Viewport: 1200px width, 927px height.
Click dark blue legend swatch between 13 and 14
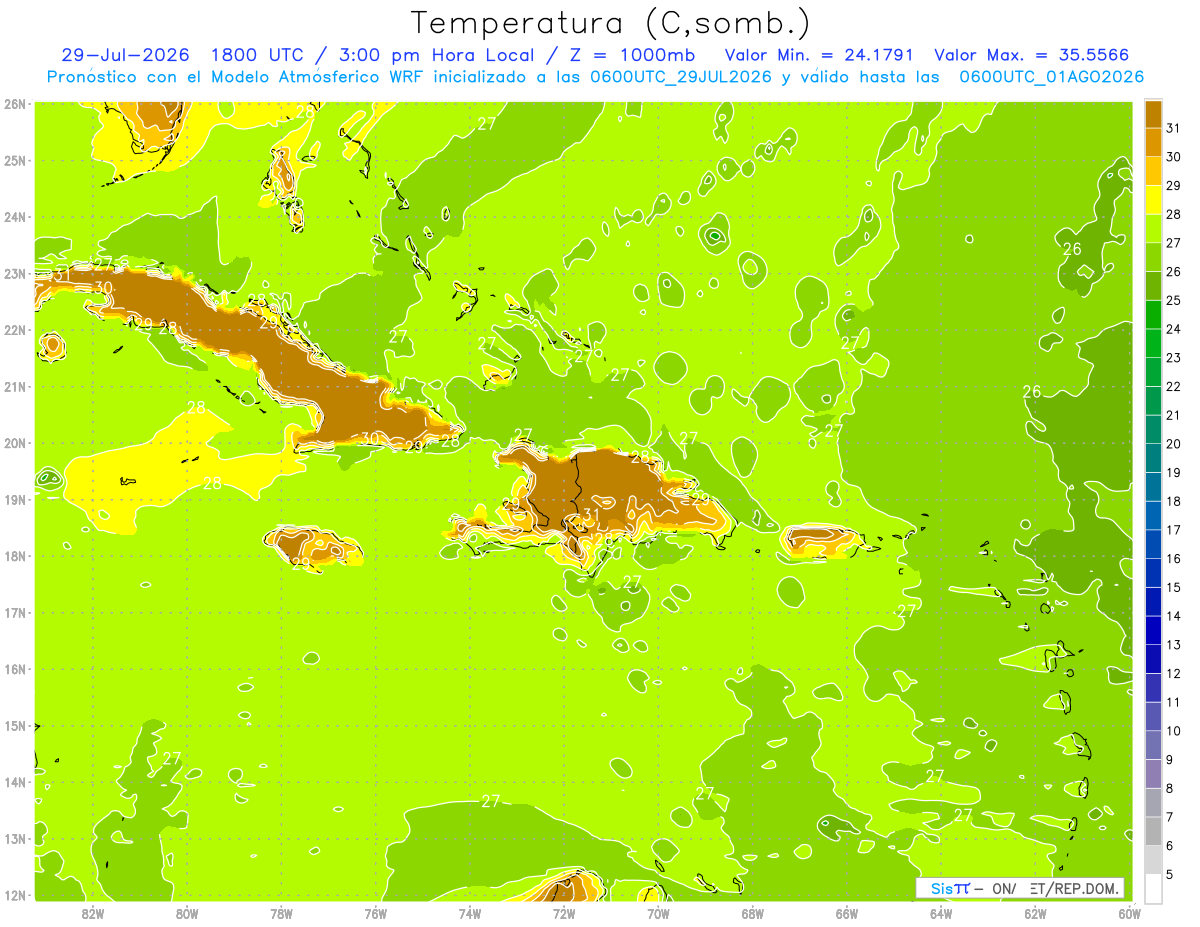pos(1154,630)
